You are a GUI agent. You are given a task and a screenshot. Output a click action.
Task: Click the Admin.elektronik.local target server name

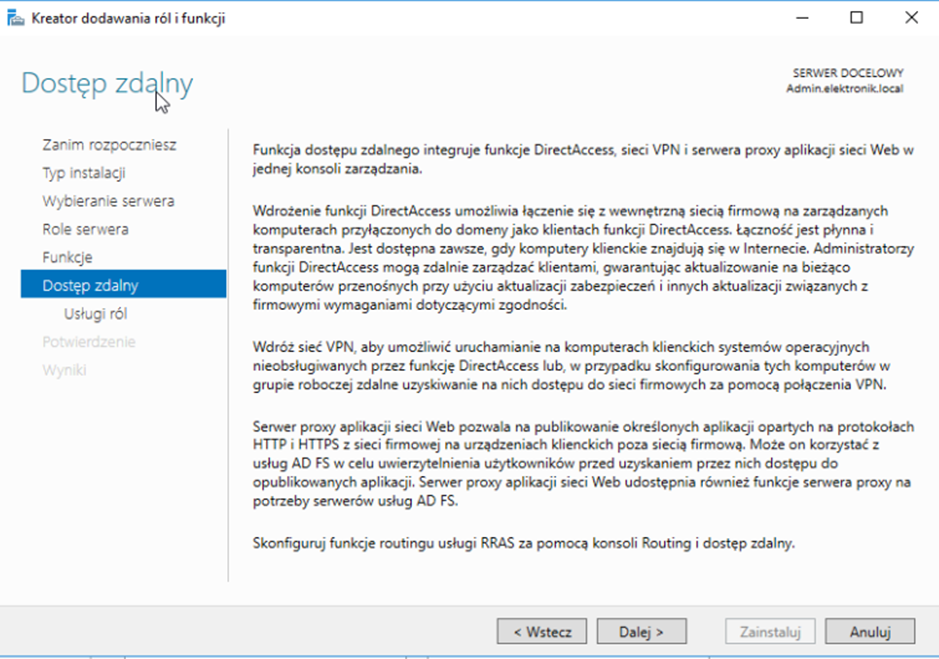[x=844, y=89]
